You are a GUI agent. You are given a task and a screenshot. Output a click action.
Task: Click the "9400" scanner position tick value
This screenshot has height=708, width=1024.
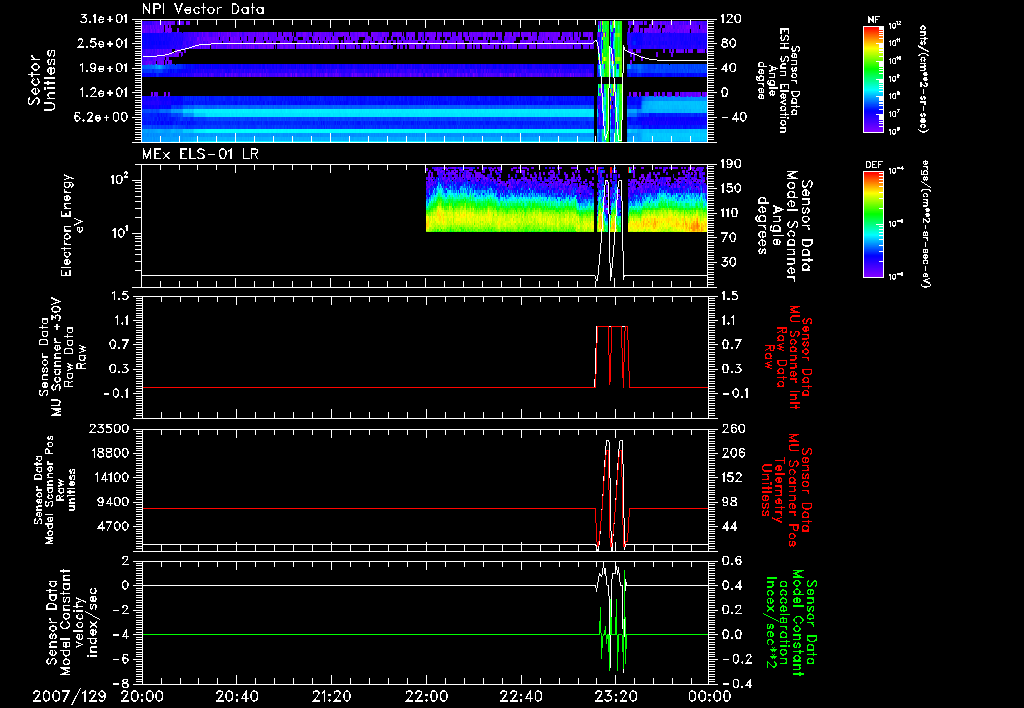[114, 502]
